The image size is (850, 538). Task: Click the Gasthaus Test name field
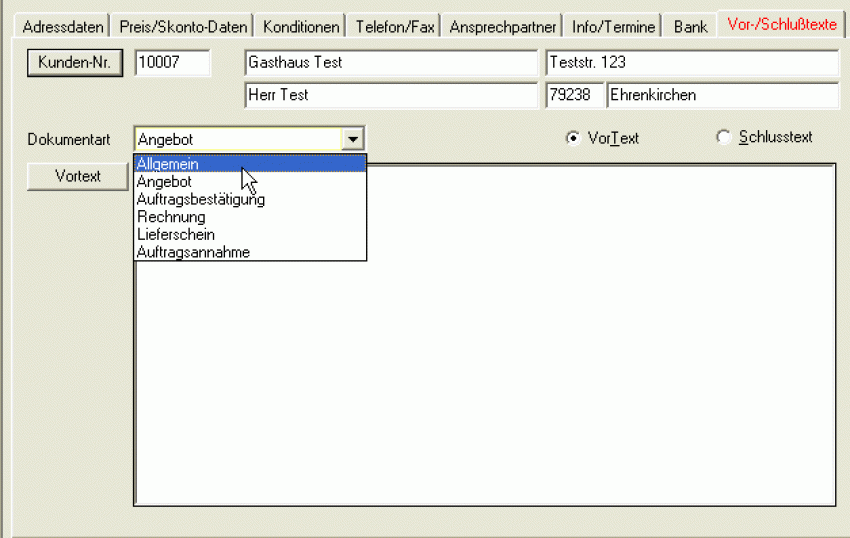click(390, 63)
